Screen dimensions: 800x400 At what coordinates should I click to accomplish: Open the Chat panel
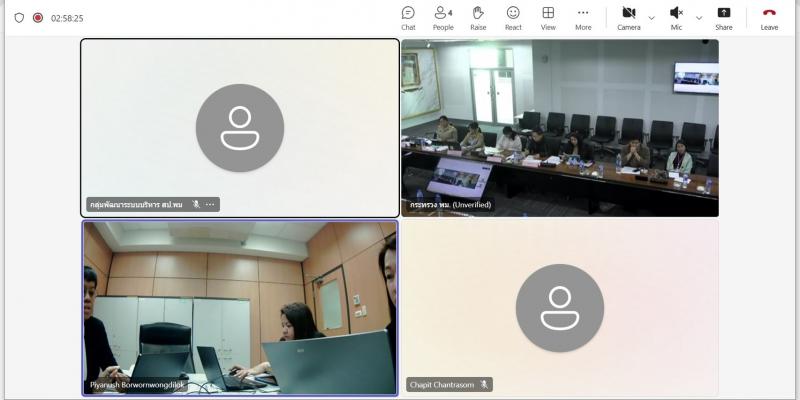pyautogui.click(x=408, y=18)
